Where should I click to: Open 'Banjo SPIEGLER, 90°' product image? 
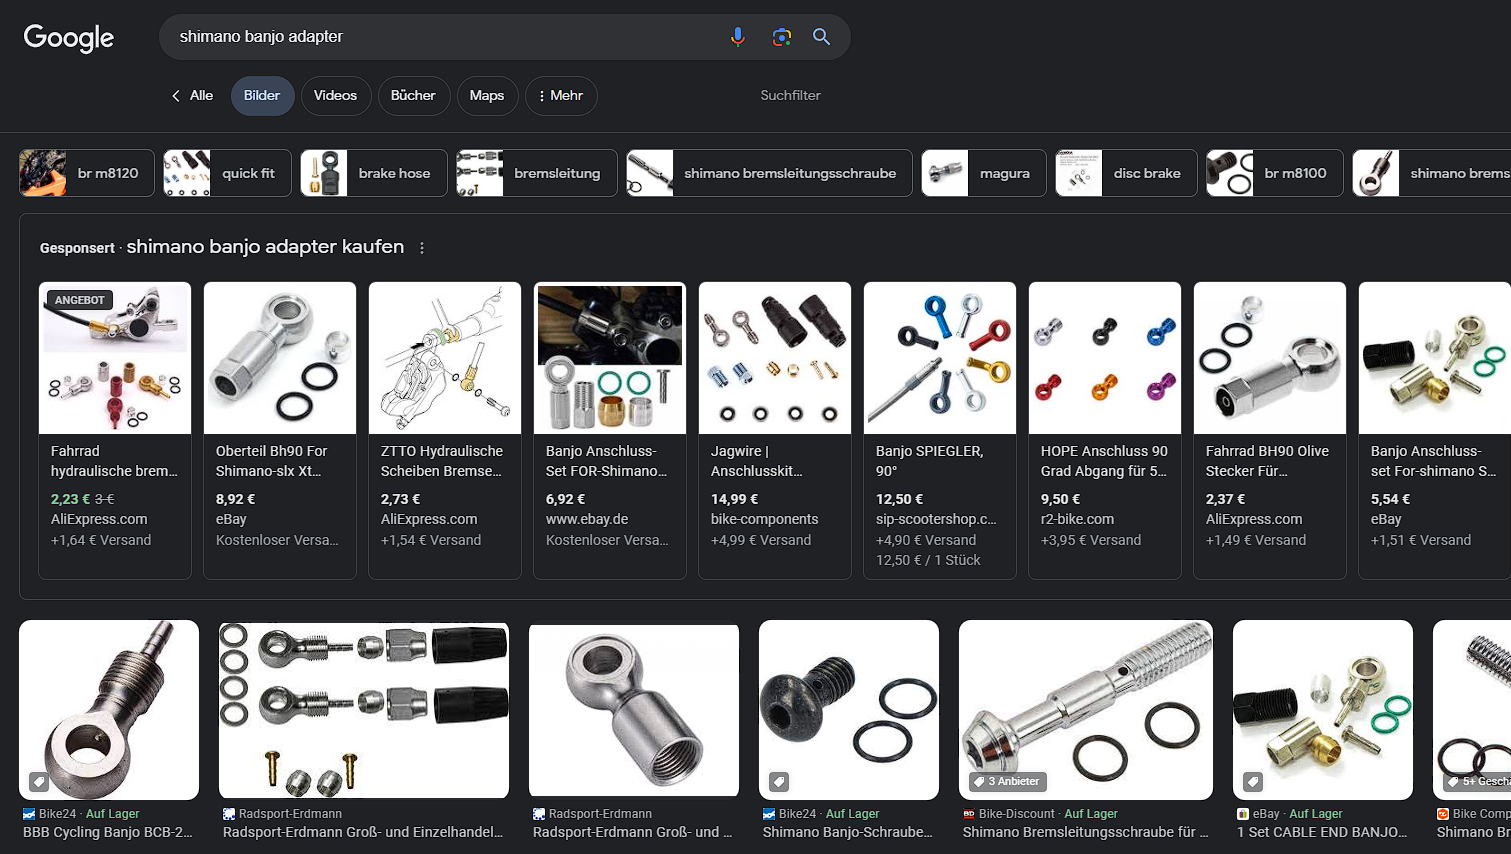pos(940,358)
